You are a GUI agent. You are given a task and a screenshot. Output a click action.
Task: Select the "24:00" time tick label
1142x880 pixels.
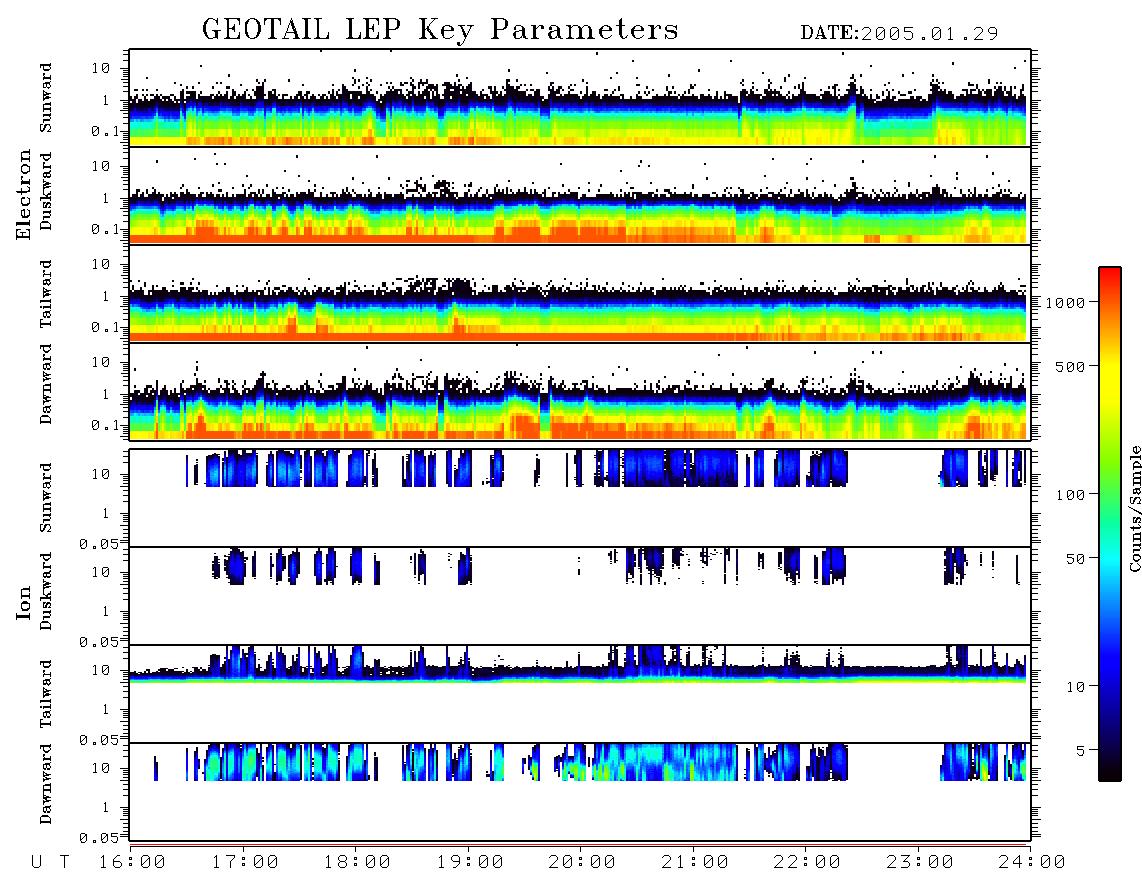1032,862
